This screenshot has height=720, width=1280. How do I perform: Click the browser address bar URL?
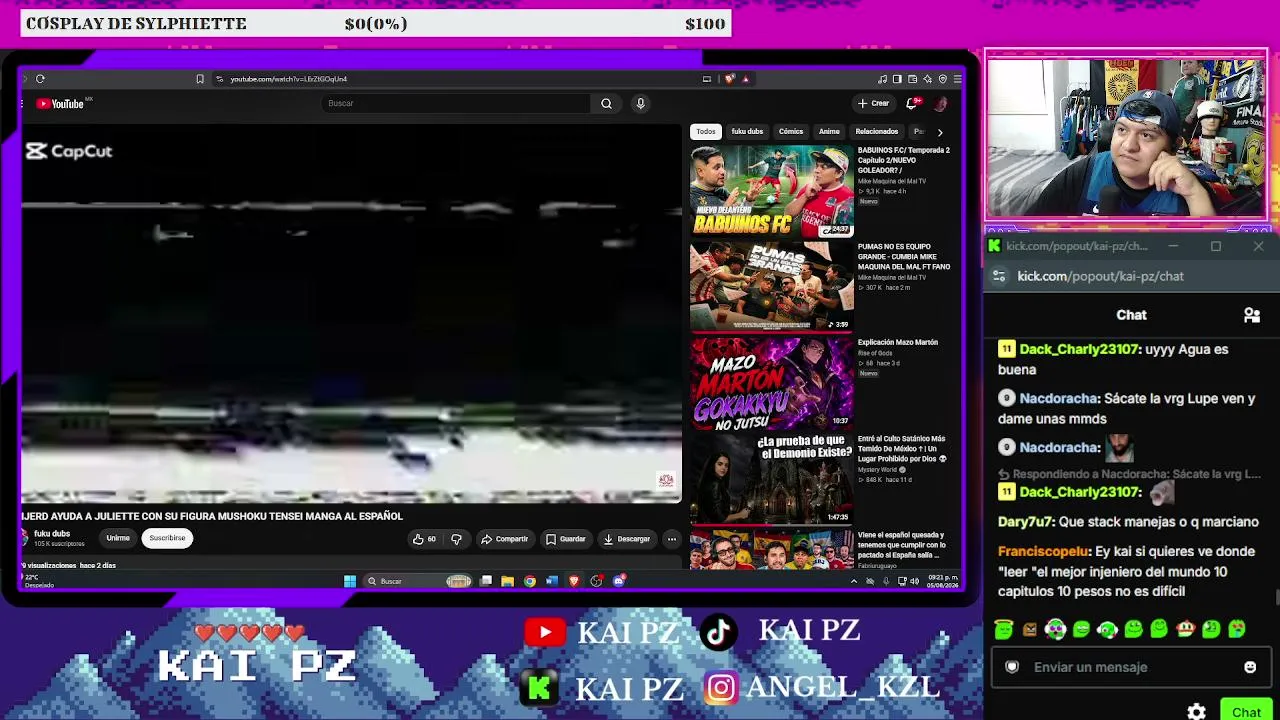(x=289, y=79)
